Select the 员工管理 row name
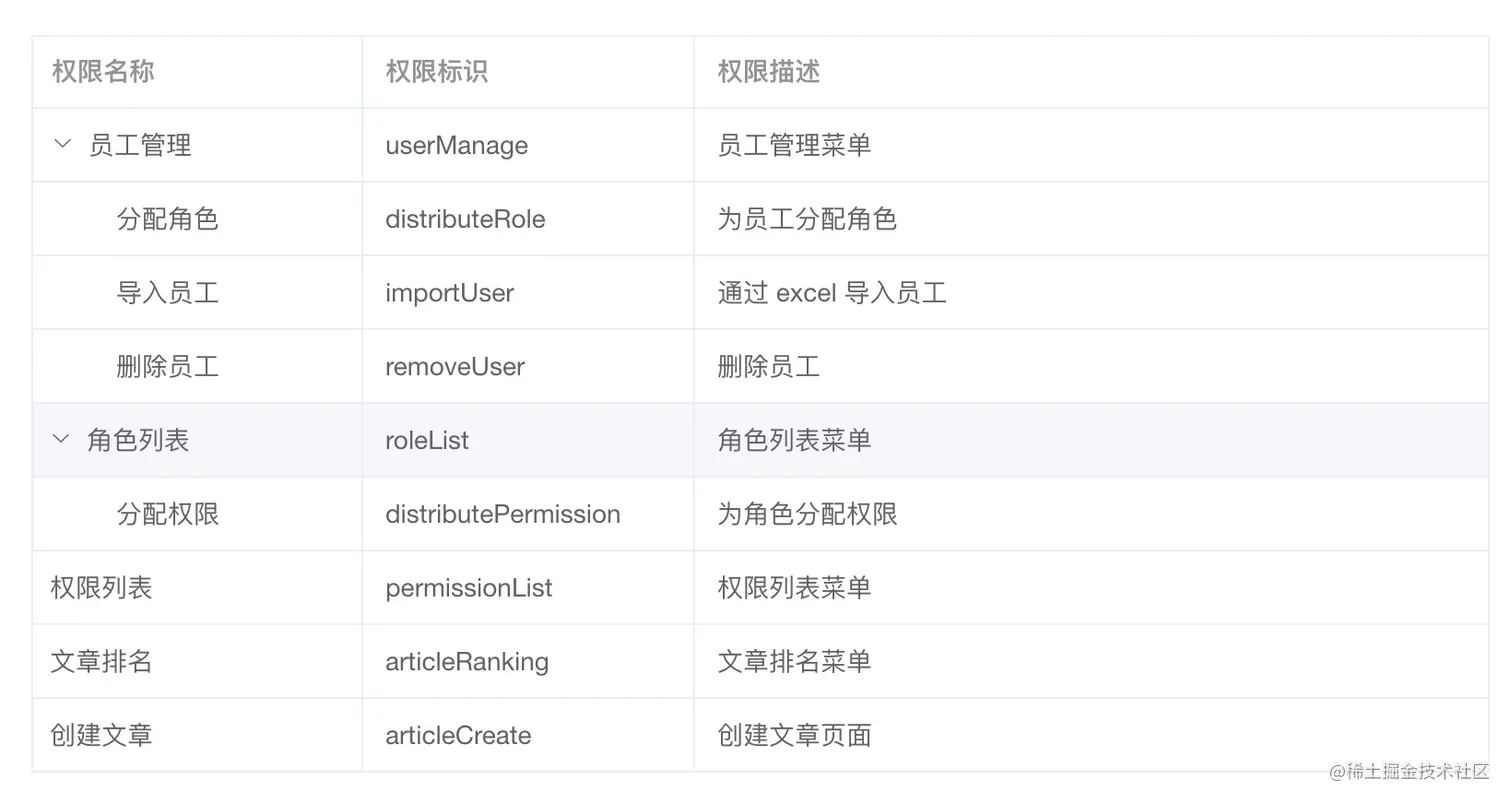This screenshot has height=804, width=1512. coord(140,145)
